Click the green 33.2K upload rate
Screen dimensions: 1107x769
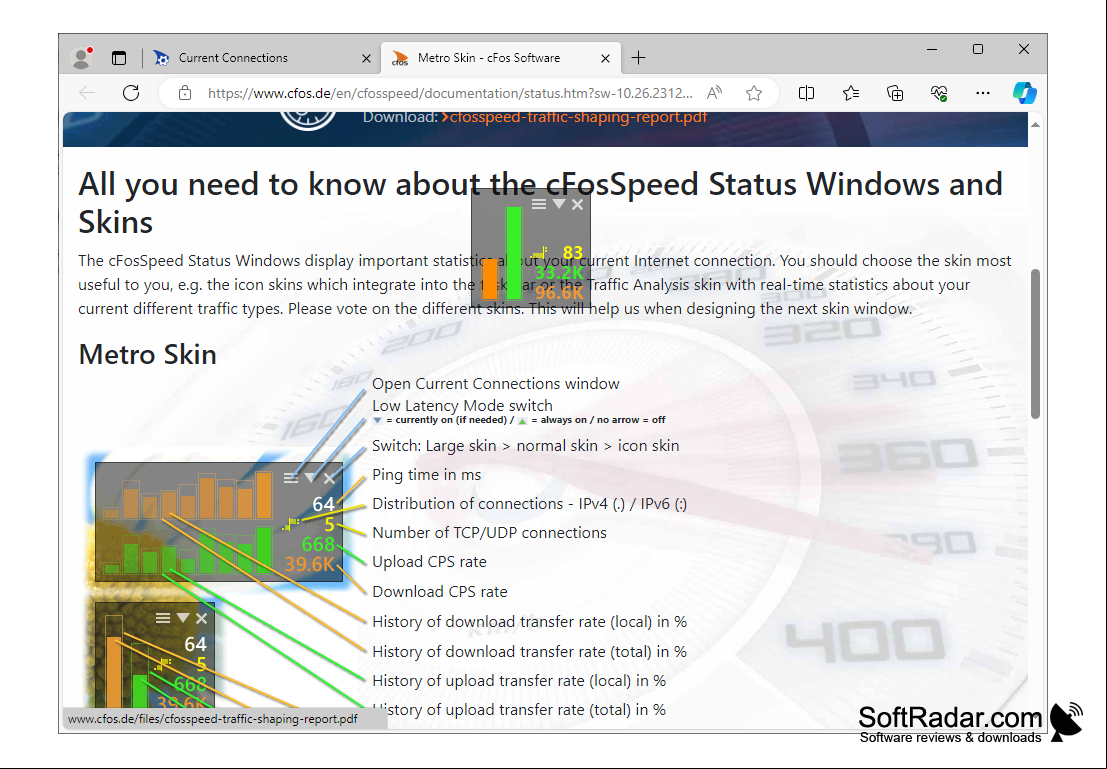click(x=560, y=273)
